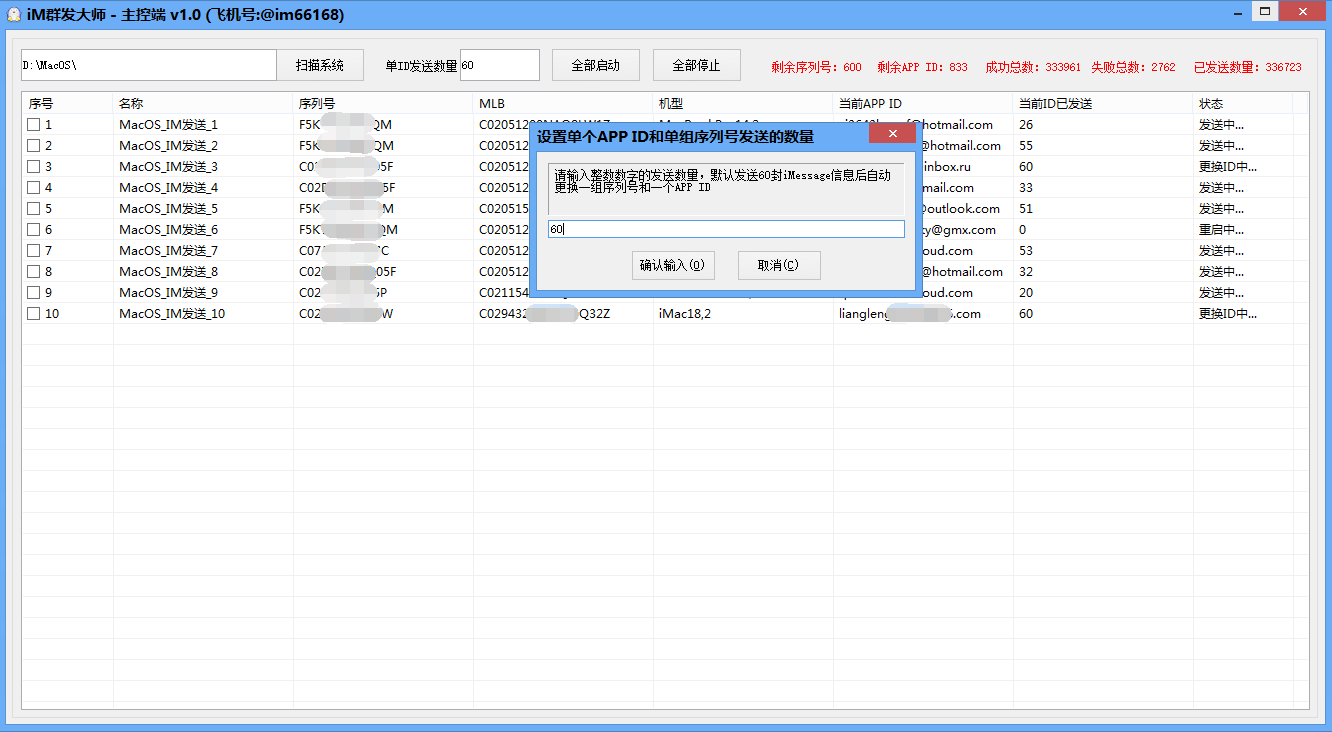Toggle the checkbox for row 6
Image resolution: width=1332 pixels, height=732 pixels.
coord(34,230)
